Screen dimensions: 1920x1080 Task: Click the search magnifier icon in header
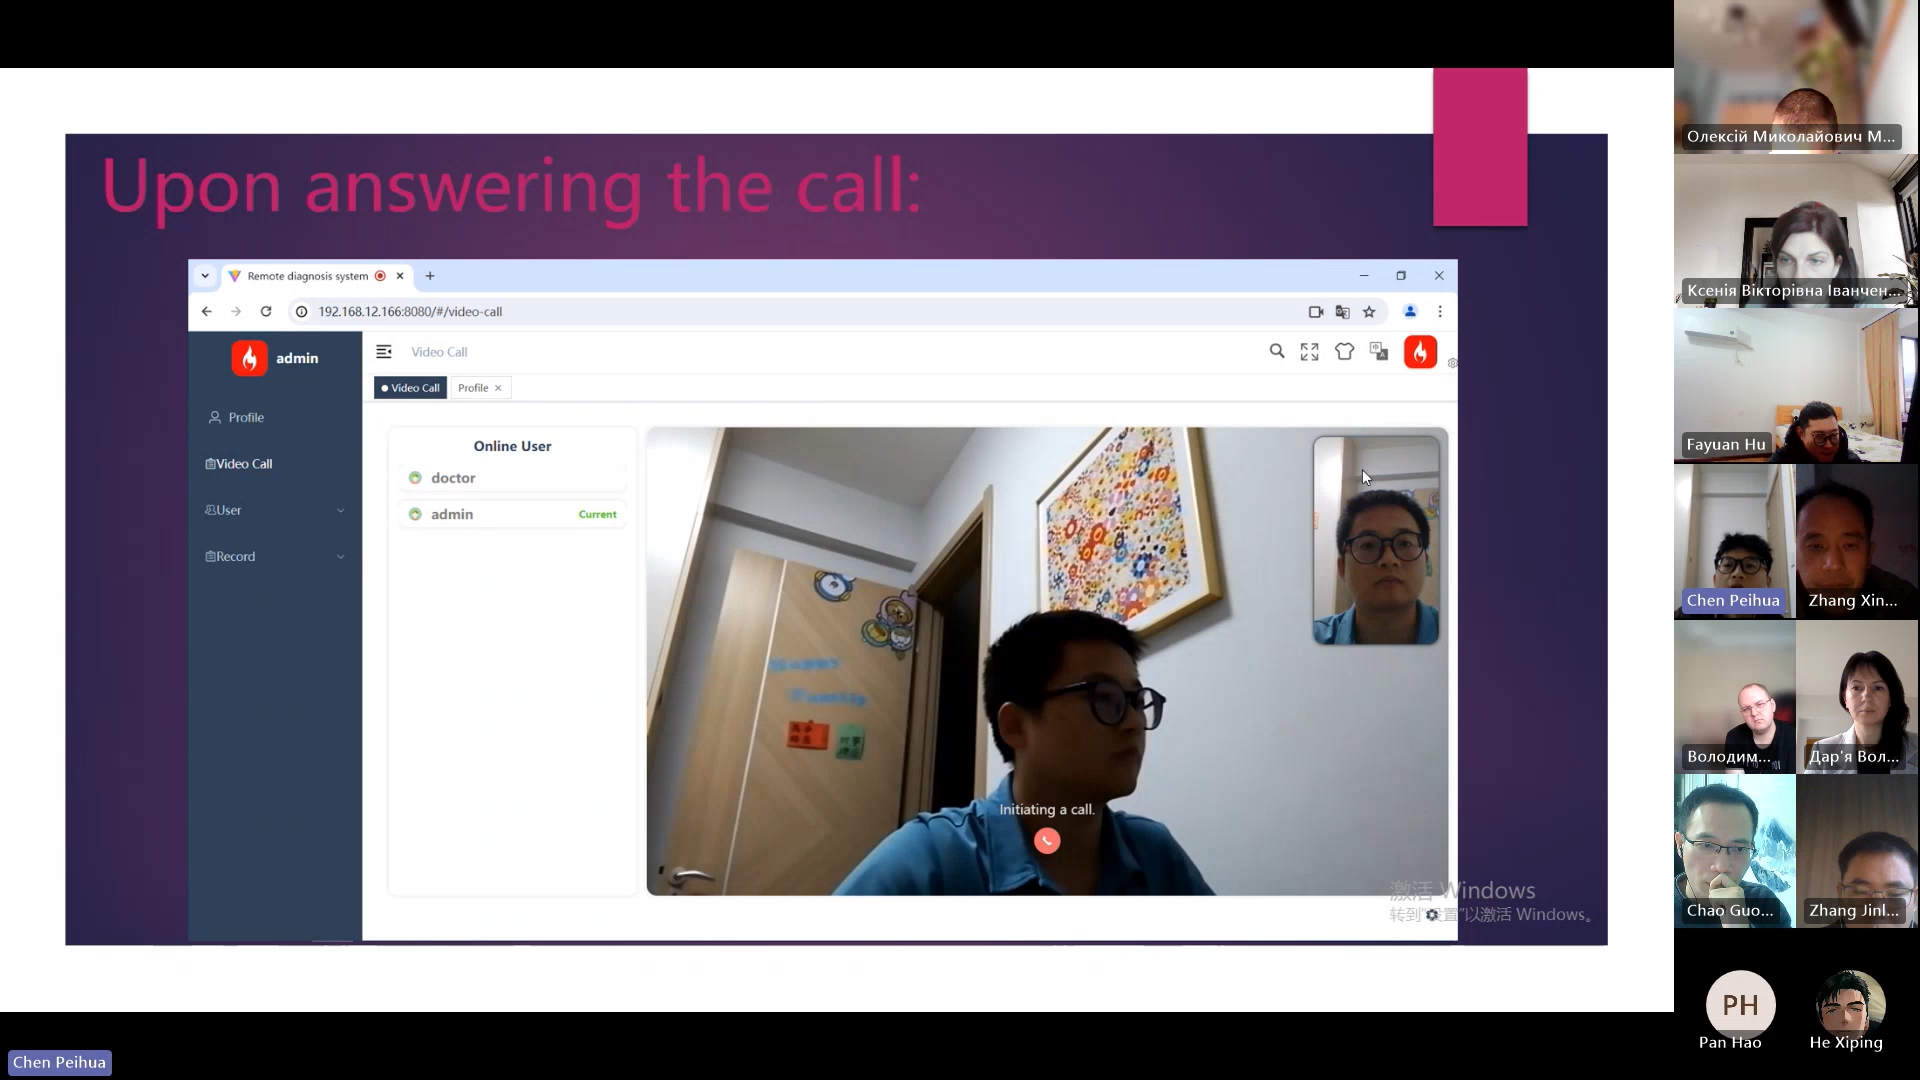pos(1277,352)
